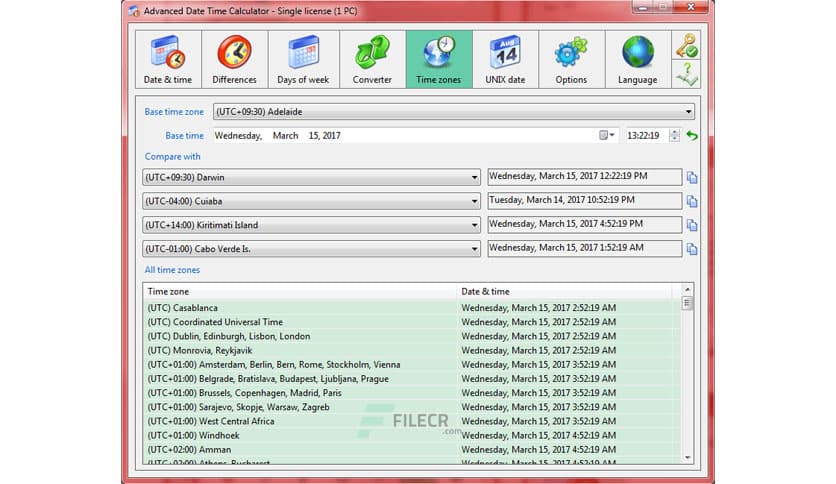Open the Differences tool
Viewport: 836px width, 484px height.
click(235, 59)
